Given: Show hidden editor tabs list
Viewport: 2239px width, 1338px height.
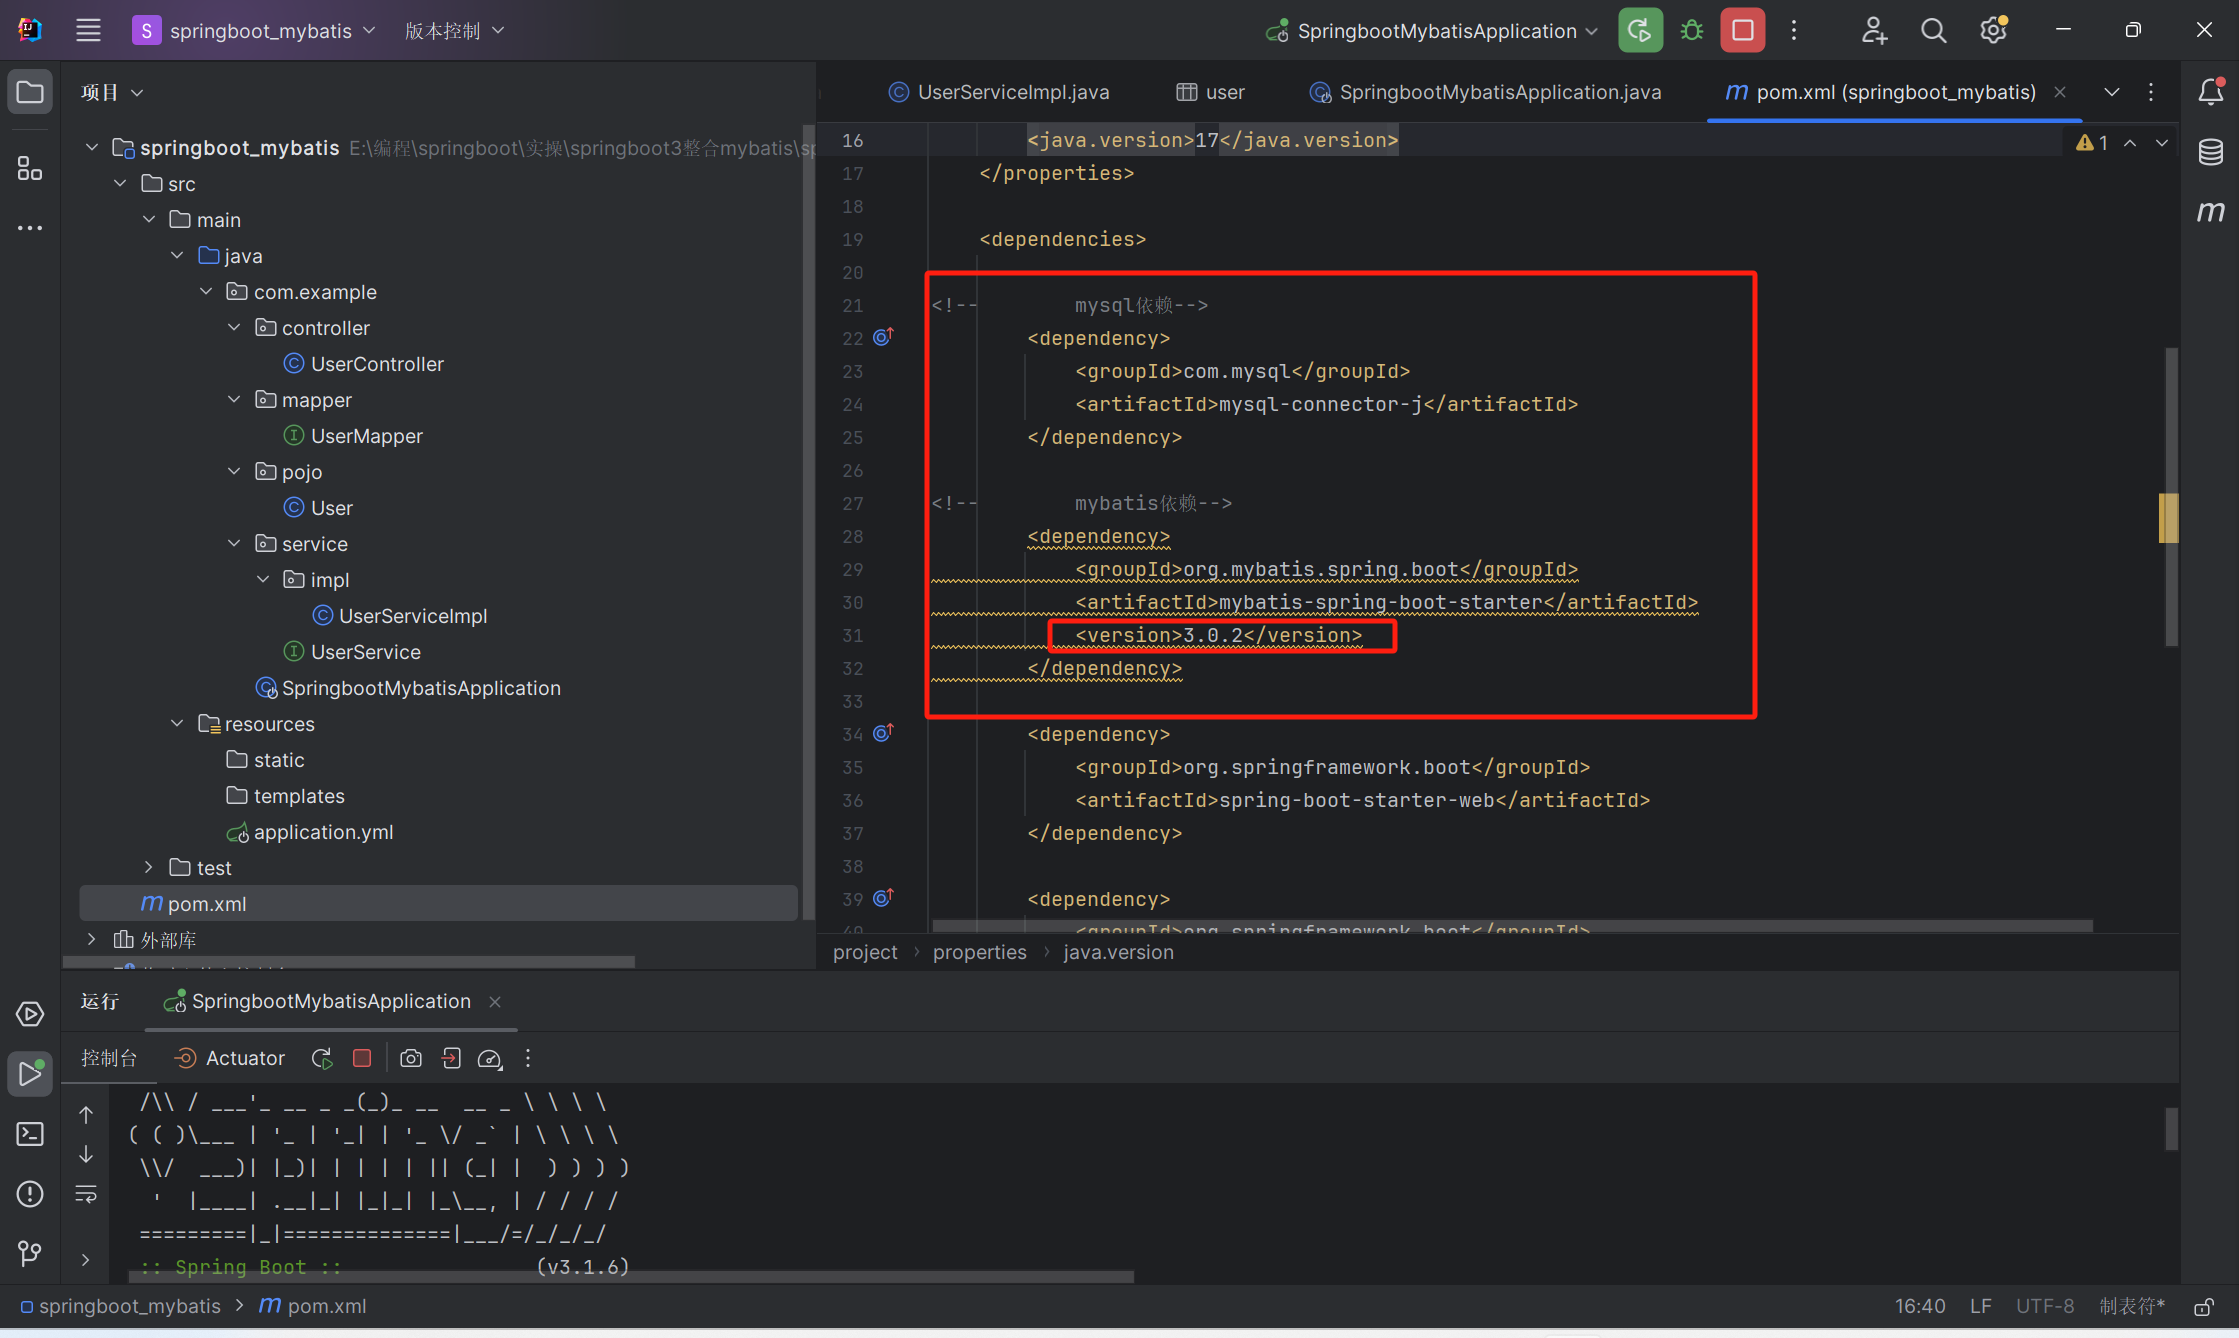Looking at the screenshot, I should coord(2112,92).
